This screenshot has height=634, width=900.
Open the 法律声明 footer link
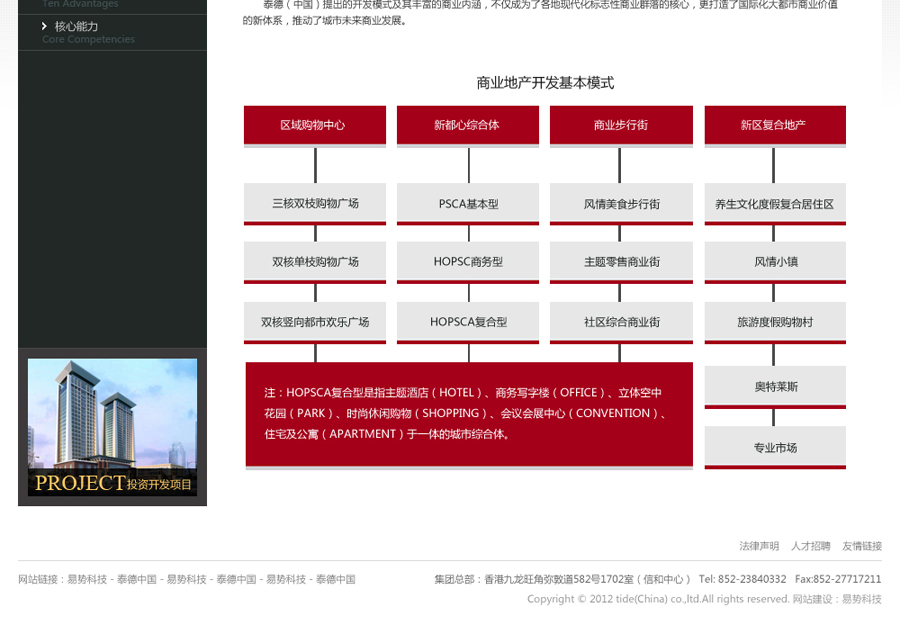[x=759, y=546]
